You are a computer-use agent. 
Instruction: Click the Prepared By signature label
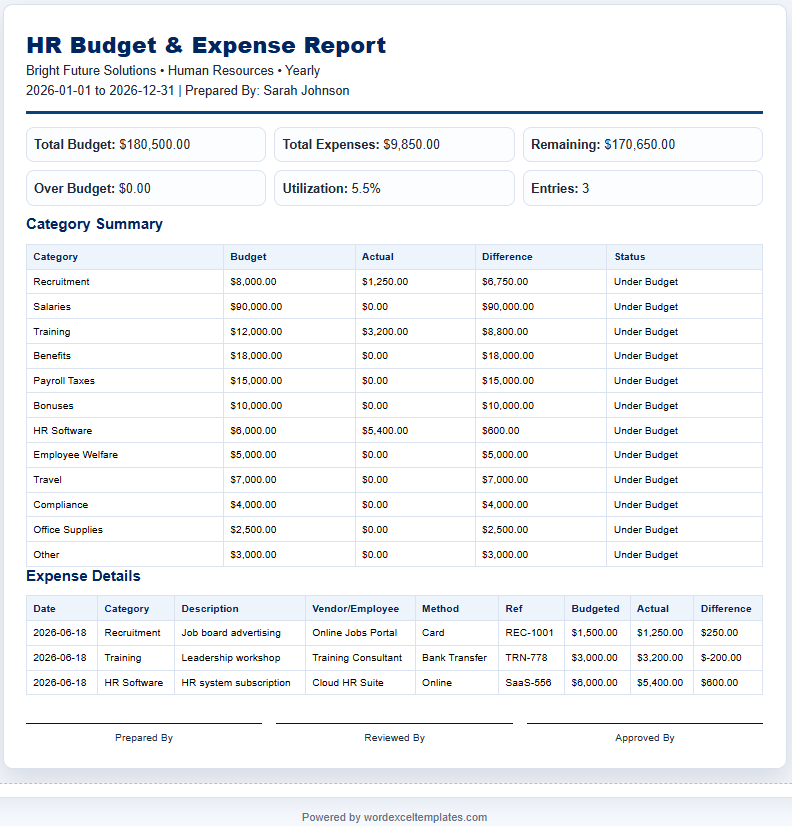(x=144, y=738)
